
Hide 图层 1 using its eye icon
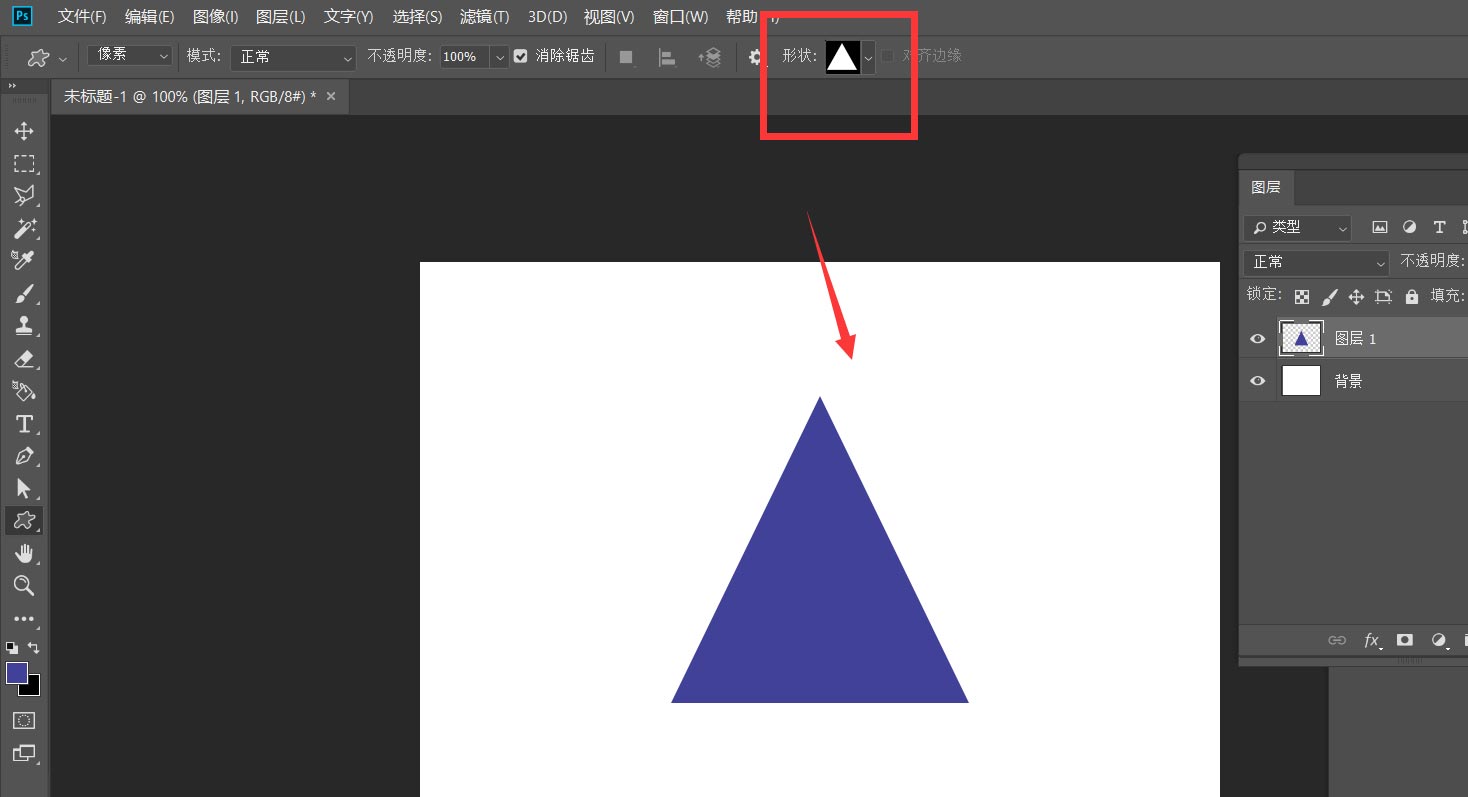click(1258, 339)
